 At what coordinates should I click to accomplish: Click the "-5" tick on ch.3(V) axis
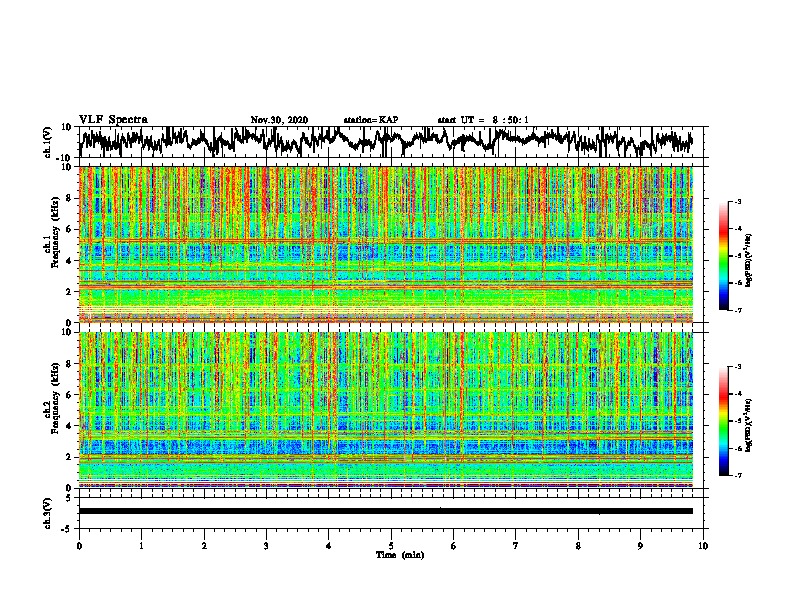(x=67, y=529)
